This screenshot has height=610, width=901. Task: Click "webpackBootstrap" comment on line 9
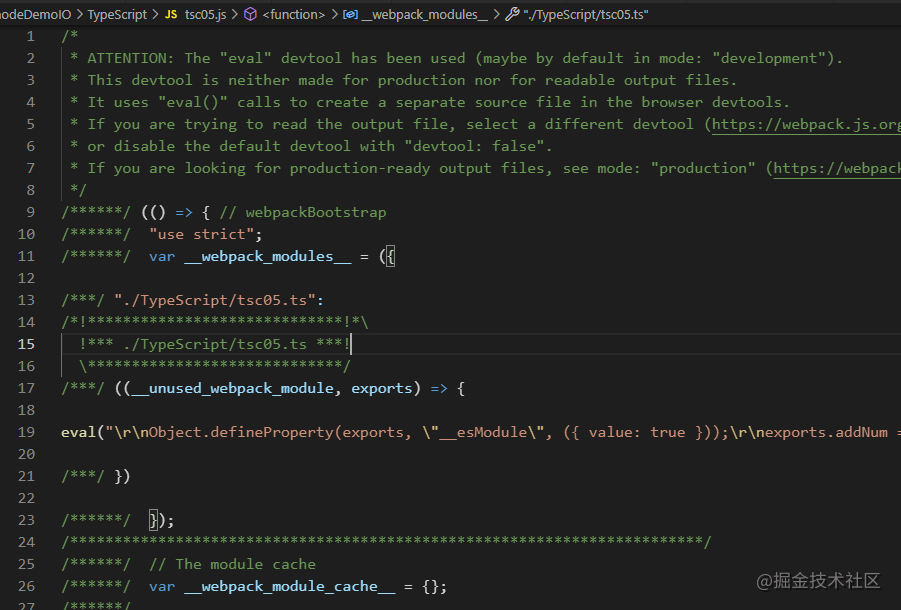(x=316, y=213)
